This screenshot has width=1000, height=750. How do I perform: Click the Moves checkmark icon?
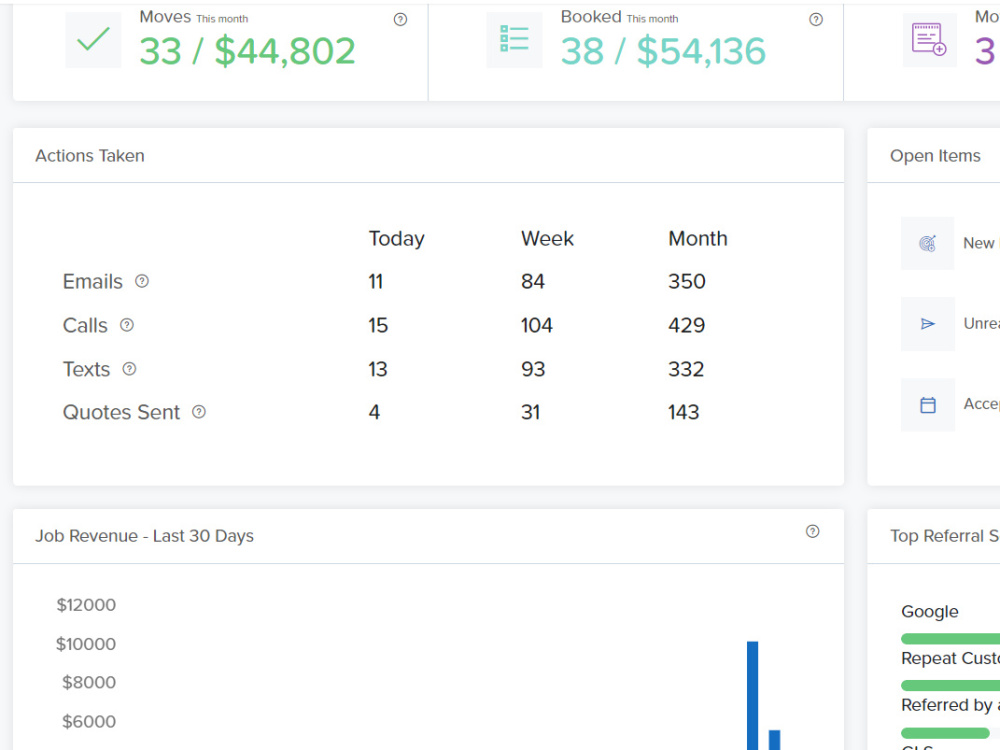click(93, 40)
